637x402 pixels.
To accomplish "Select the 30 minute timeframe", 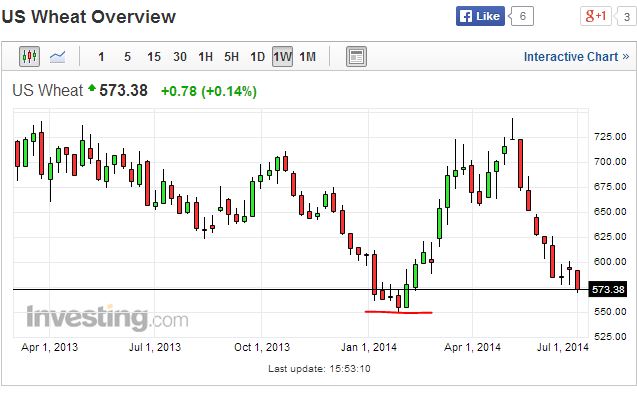I will [180, 57].
